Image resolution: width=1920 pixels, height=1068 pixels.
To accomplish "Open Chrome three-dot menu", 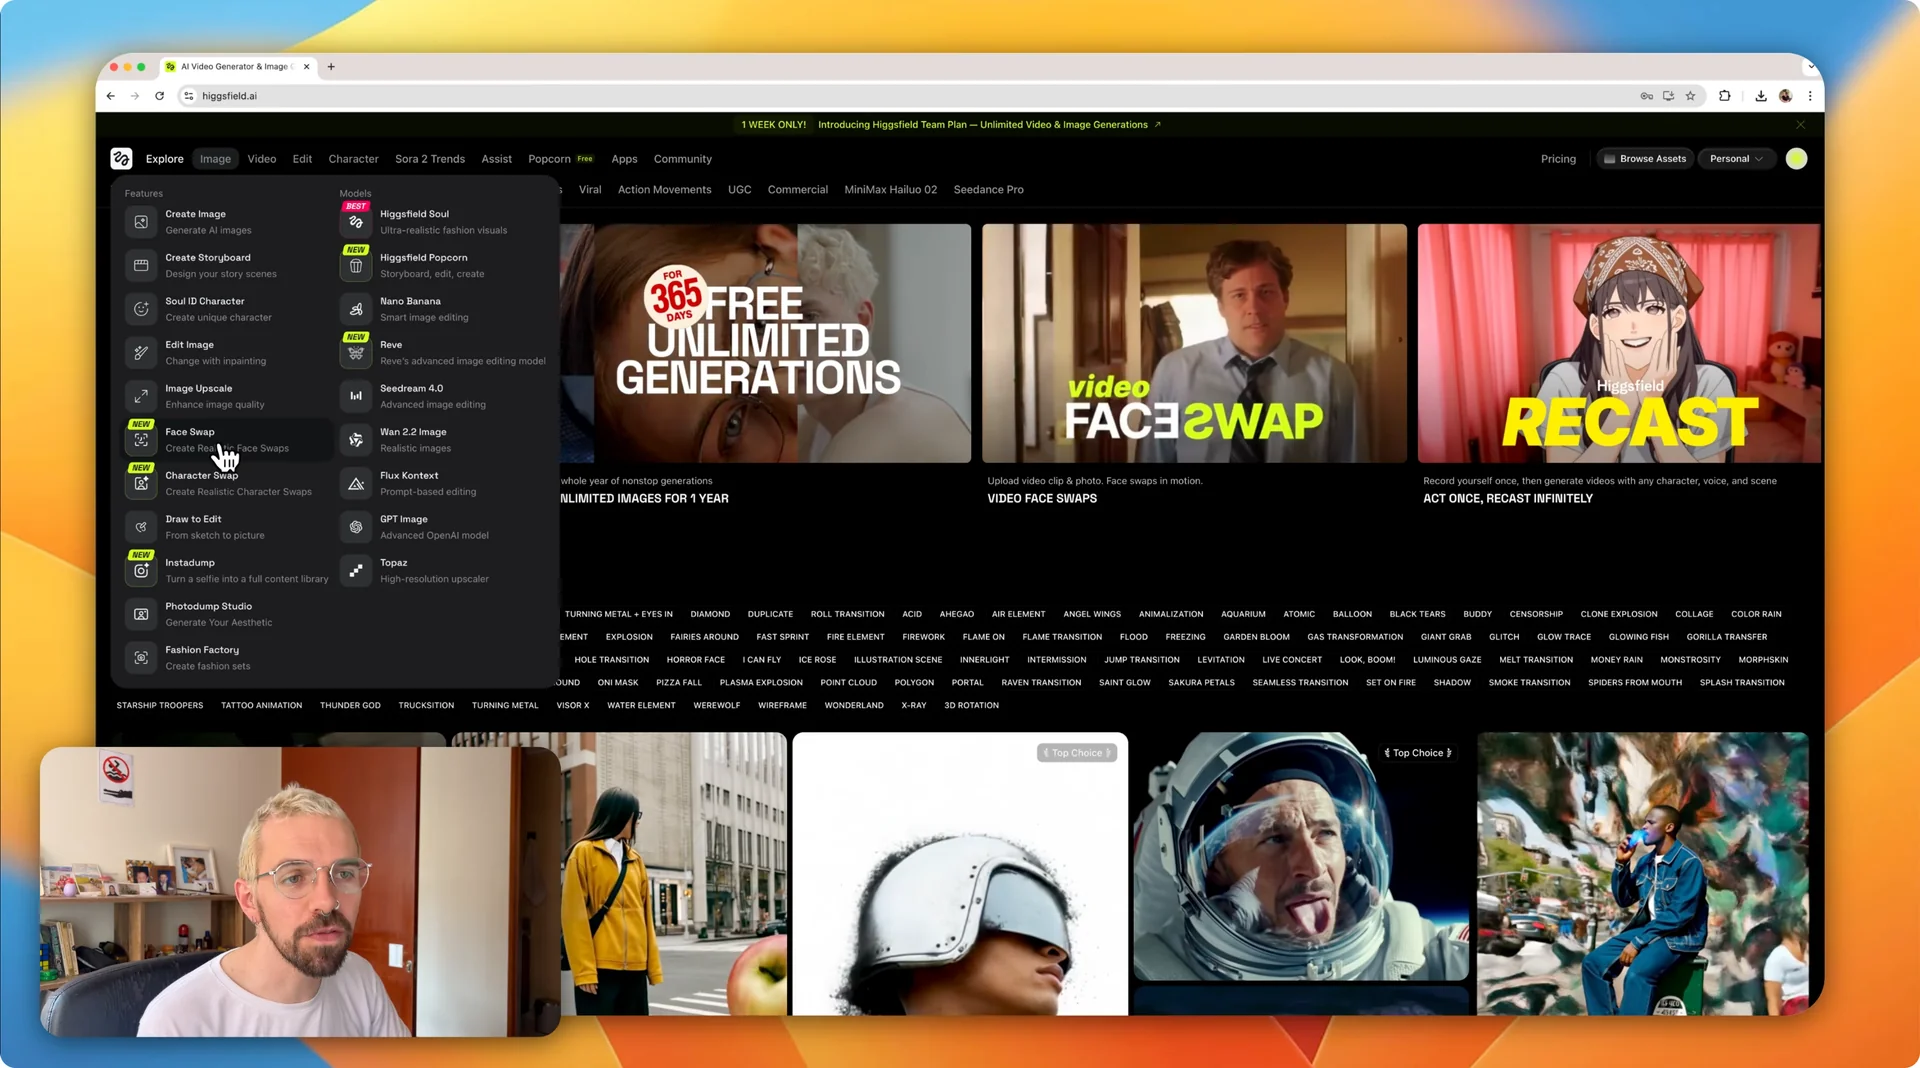I will pos(1810,96).
